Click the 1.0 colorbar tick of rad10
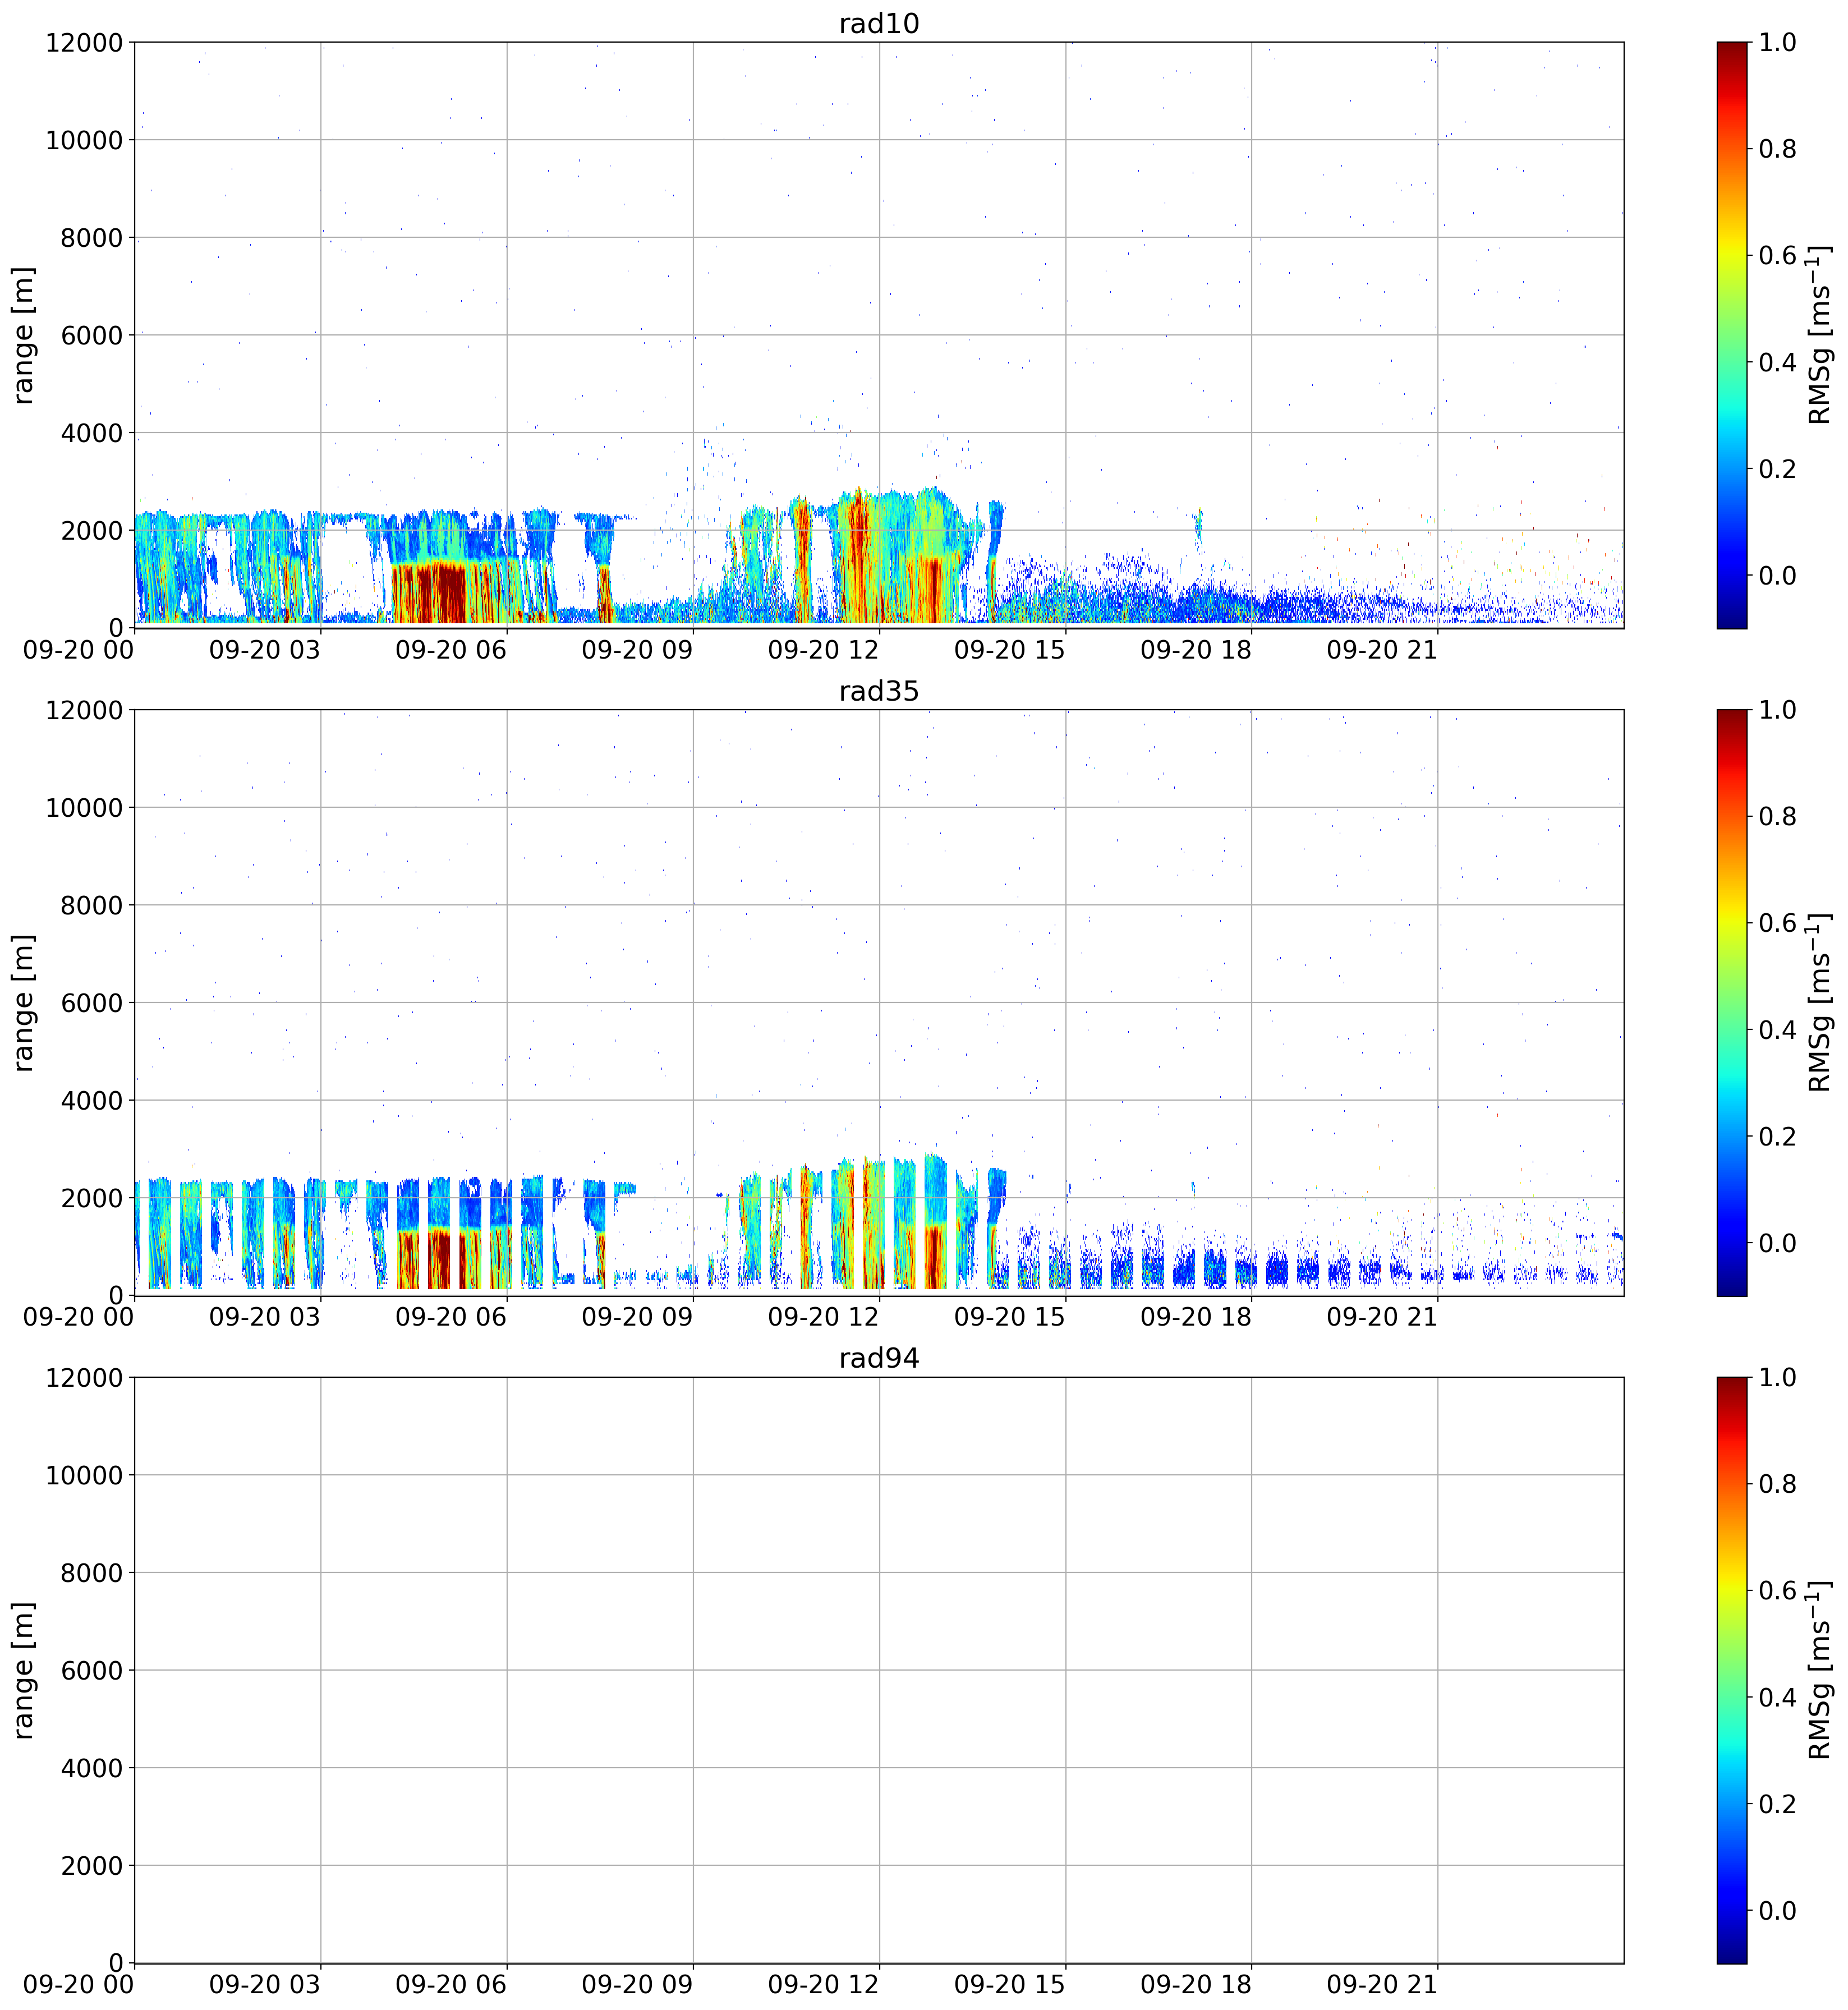Screen dimensions: 1848x2010 point(1777,43)
